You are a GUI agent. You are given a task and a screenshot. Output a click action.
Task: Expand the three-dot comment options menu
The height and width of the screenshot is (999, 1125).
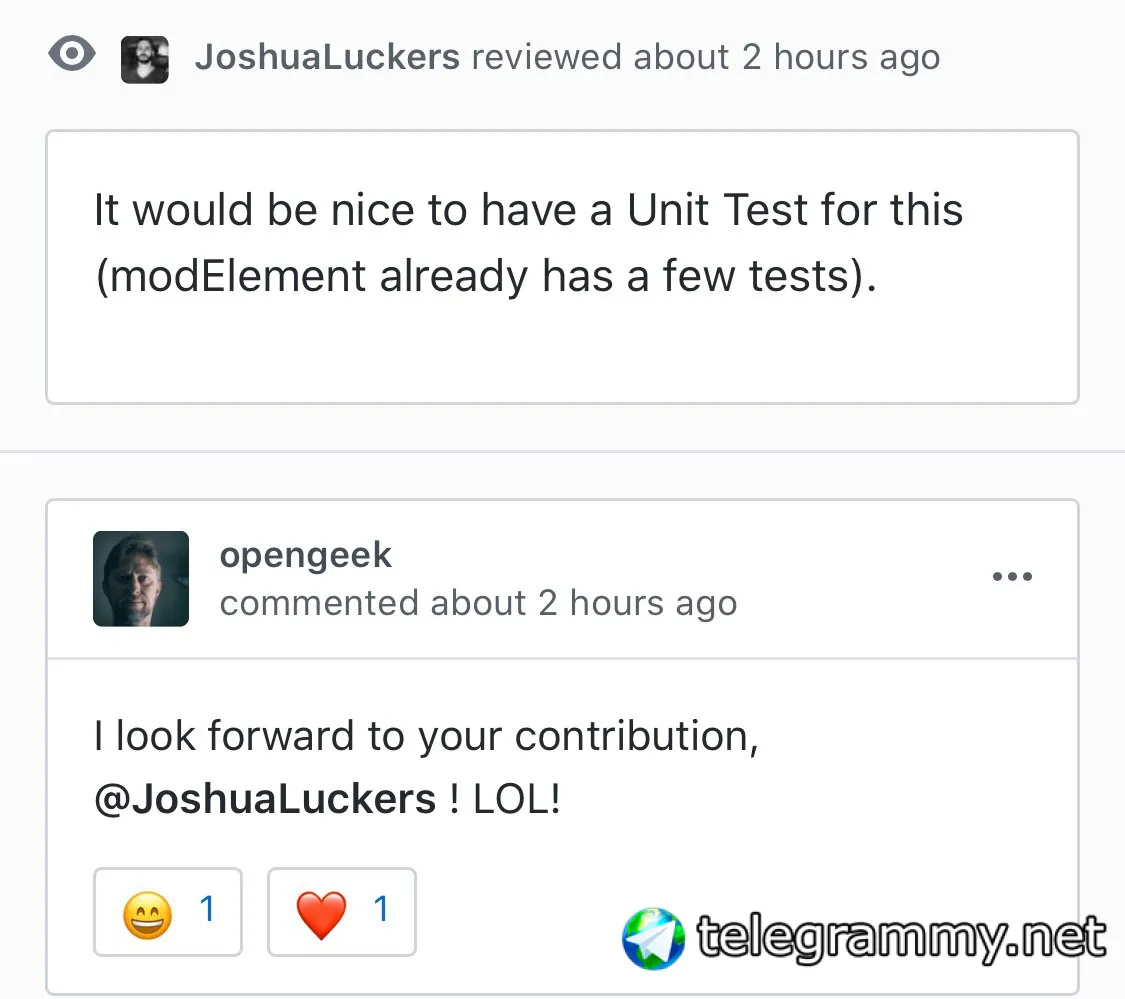click(1011, 577)
